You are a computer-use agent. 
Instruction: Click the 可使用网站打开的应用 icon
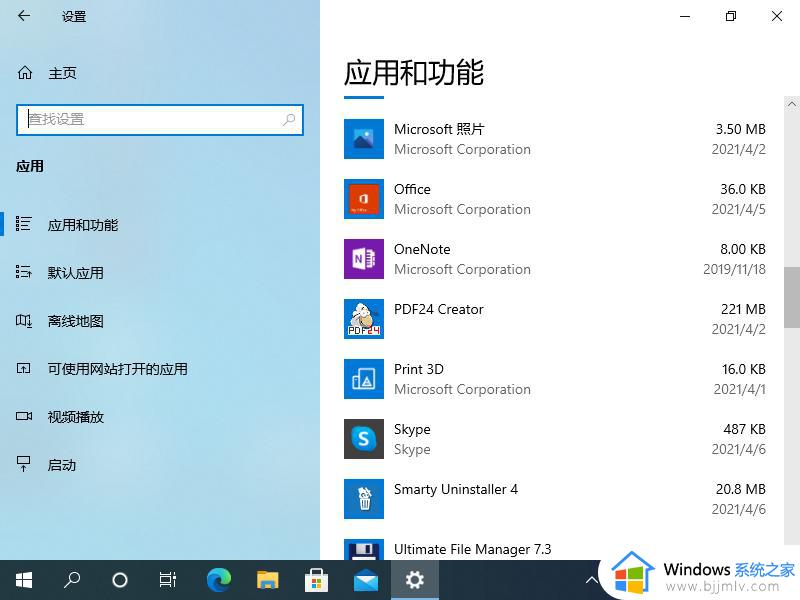click(x=23, y=368)
